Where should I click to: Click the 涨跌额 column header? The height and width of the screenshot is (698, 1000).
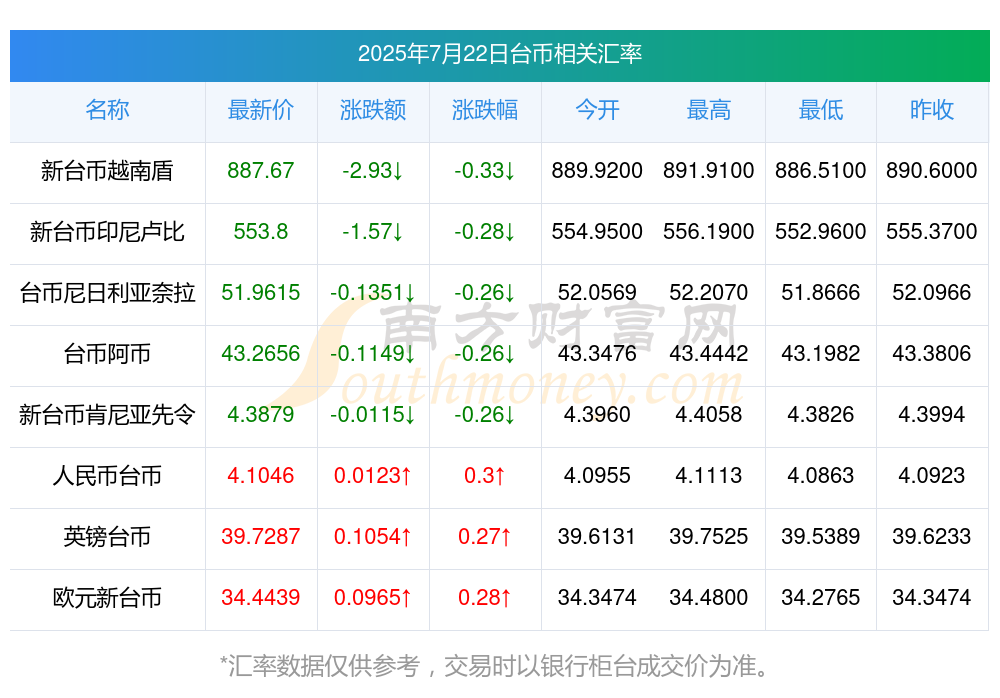373,110
